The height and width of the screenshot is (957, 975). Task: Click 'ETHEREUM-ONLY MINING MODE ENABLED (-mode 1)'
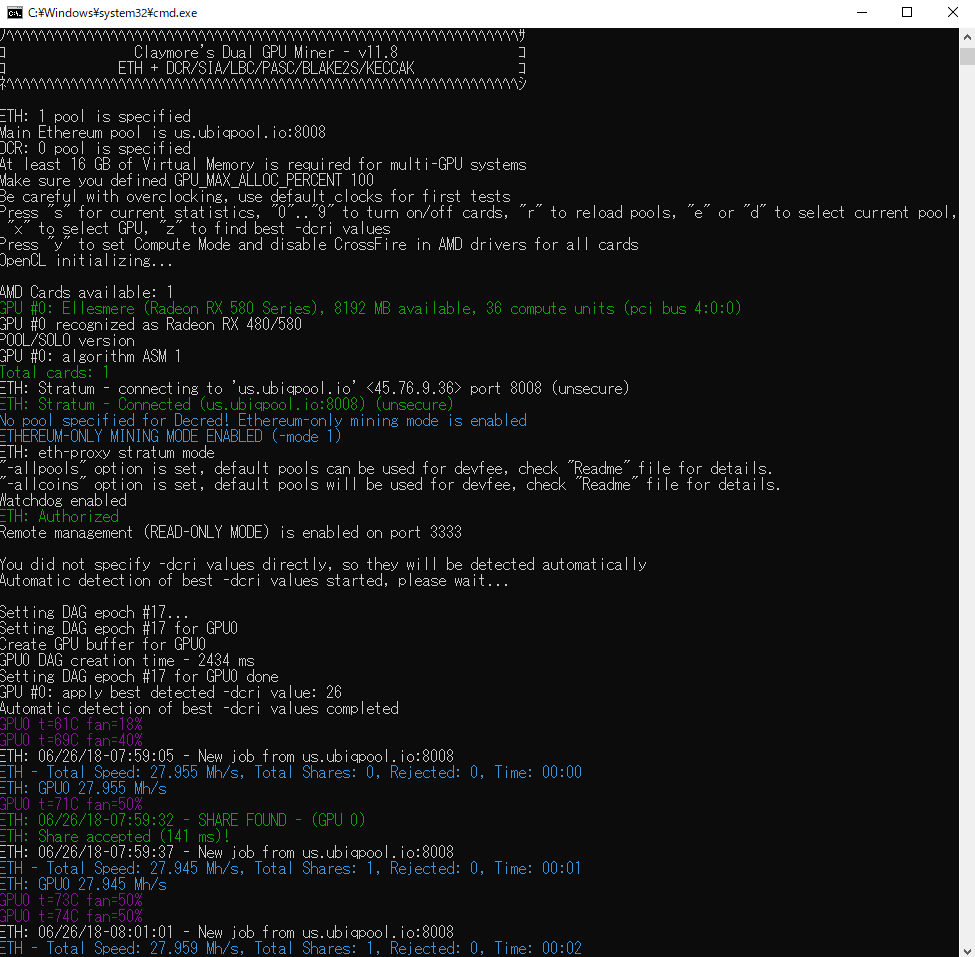[x=171, y=437]
